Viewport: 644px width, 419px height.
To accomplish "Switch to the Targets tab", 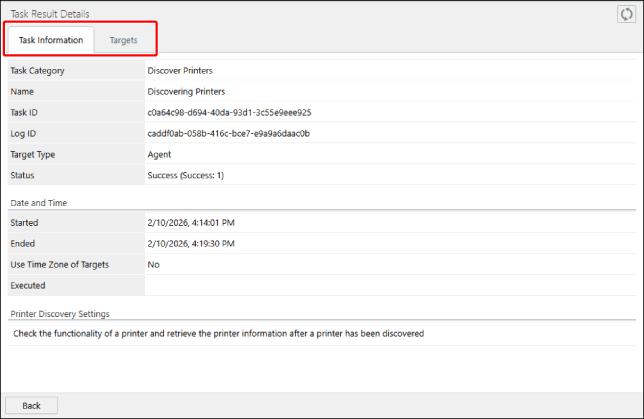I will (124, 40).
